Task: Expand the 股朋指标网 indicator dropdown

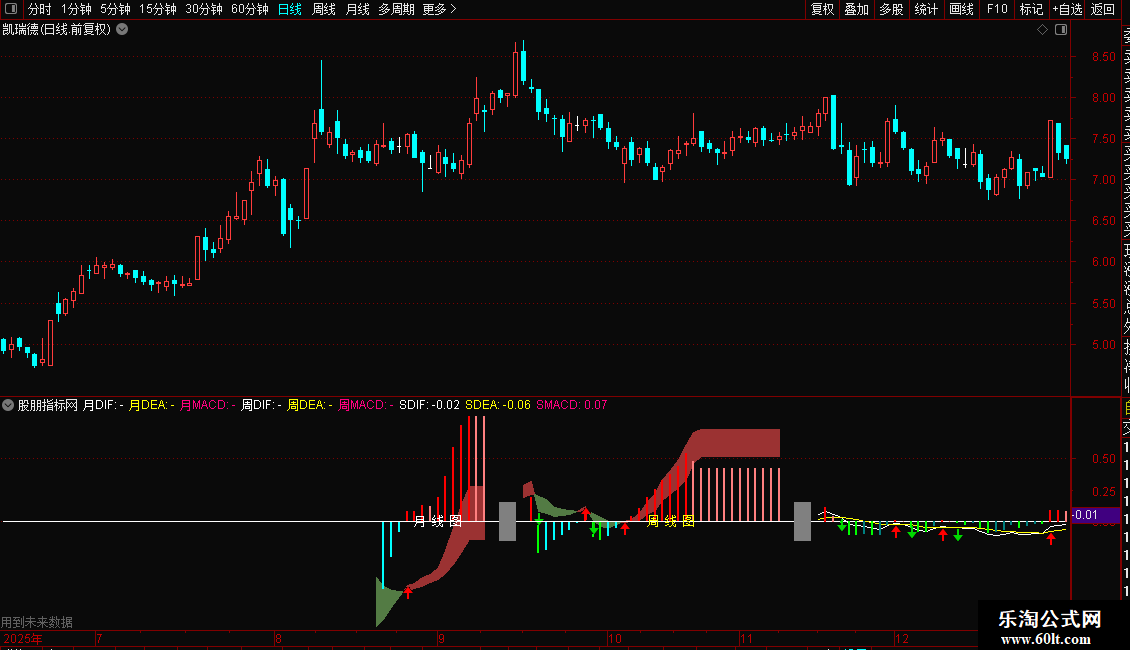Action: [x=8, y=405]
